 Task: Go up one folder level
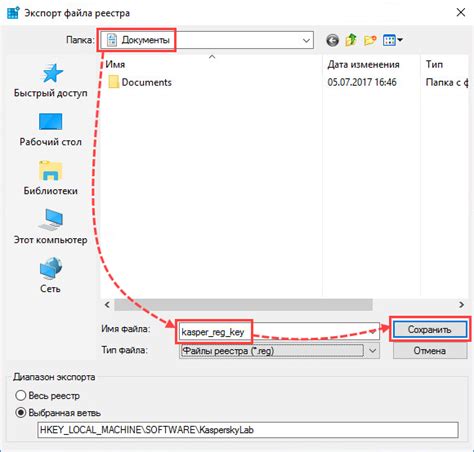pos(351,40)
